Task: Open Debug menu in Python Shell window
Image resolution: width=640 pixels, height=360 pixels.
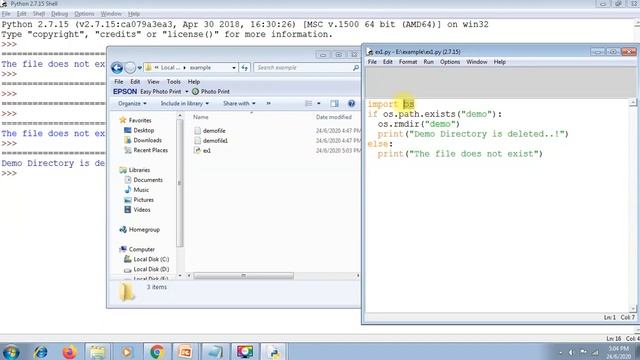Action: pyautogui.click(x=59, y=14)
